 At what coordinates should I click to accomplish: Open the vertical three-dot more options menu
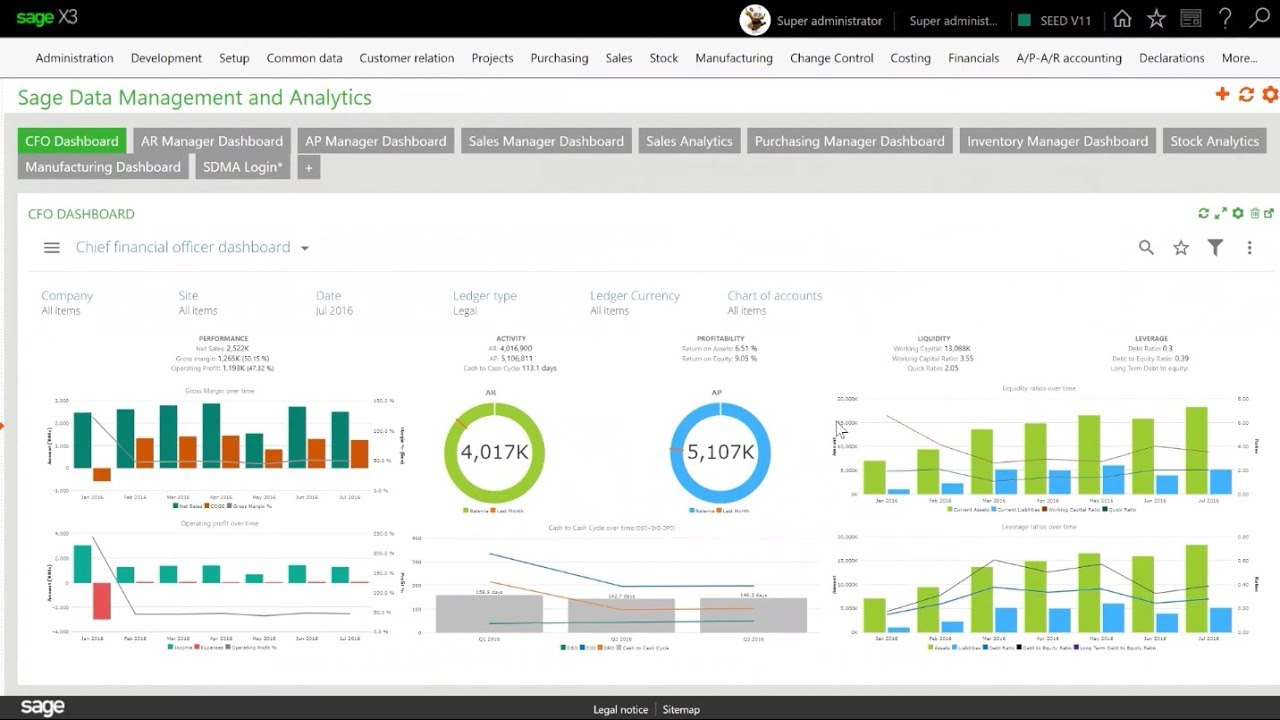click(x=1249, y=248)
